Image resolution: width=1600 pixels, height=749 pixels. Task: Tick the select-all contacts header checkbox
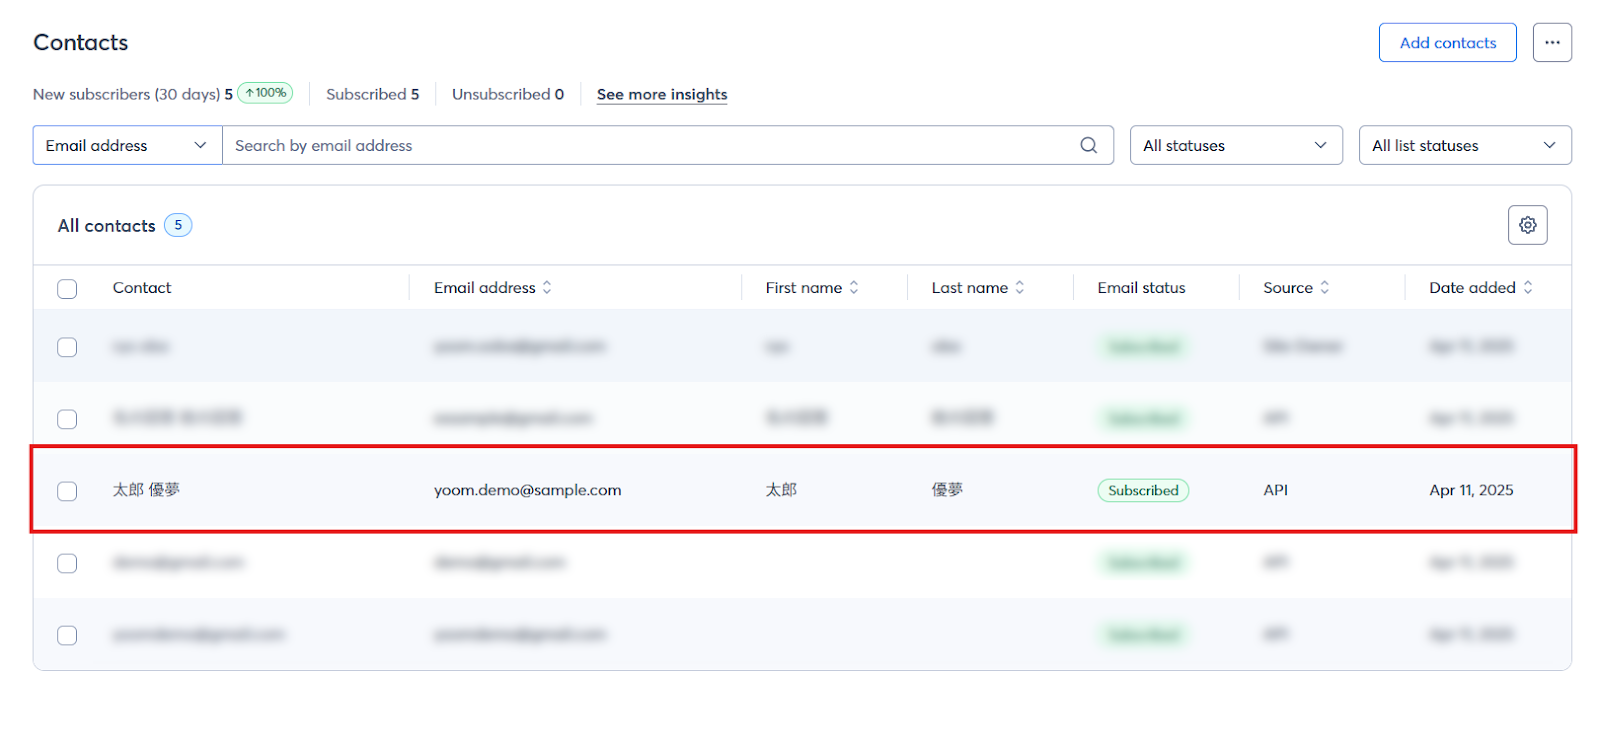pyautogui.click(x=67, y=289)
